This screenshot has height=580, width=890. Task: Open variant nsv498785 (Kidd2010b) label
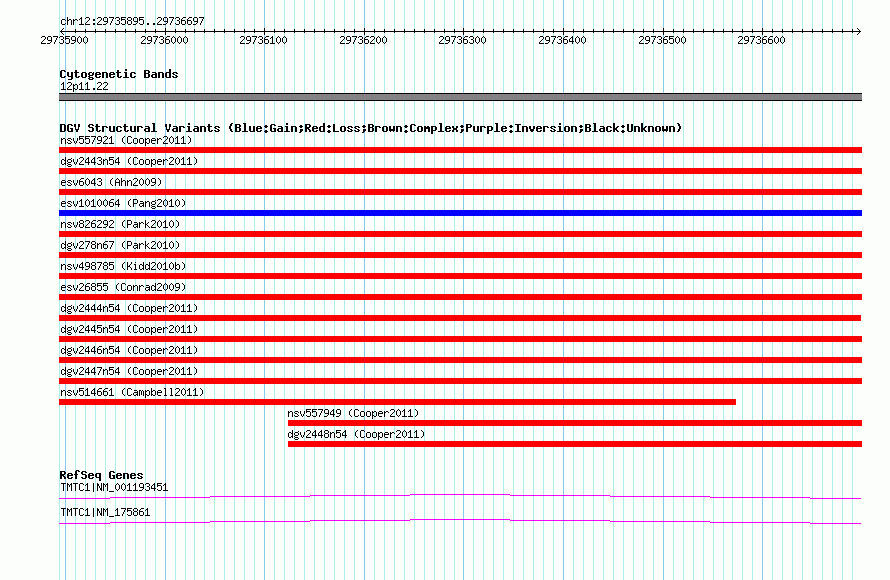point(123,266)
